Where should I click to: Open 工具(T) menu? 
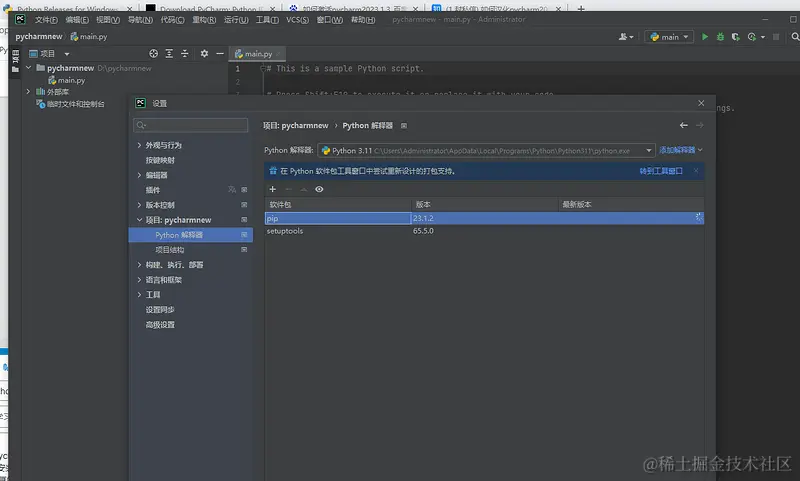tap(267, 20)
